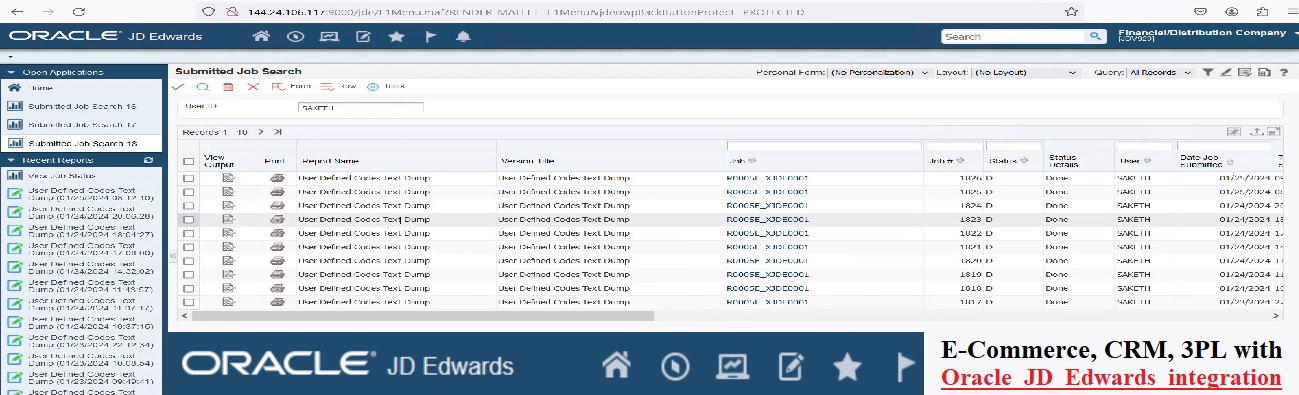1299x395 pixels.
Task: Print job 1824 row printer icon
Action: pyautogui.click(x=277, y=205)
